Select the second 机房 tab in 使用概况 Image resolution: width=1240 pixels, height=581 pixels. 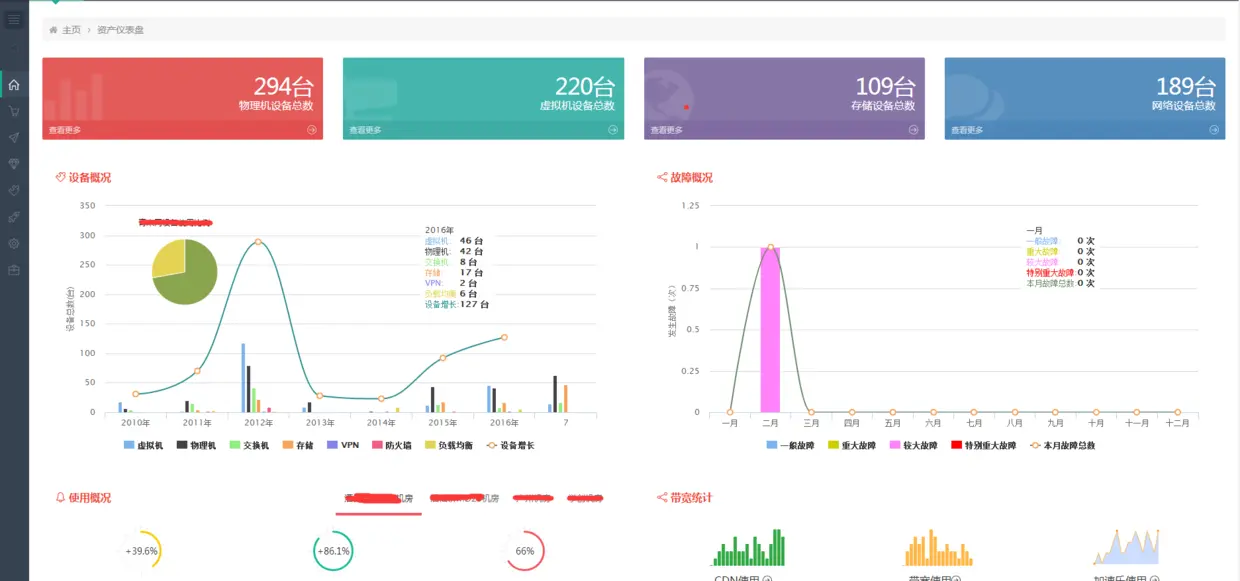point(465,497)
